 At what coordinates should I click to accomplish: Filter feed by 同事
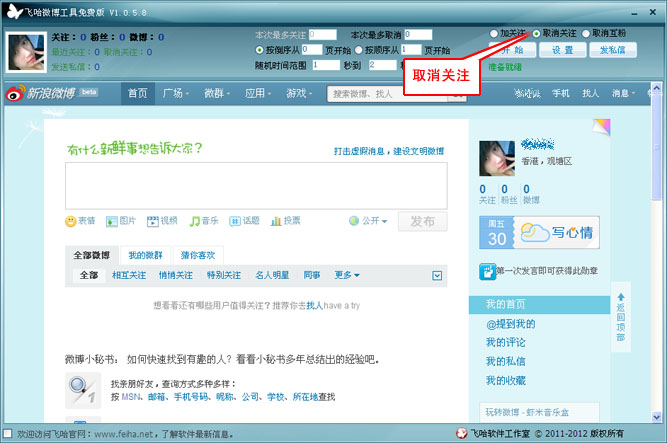[x=312, y=275]
